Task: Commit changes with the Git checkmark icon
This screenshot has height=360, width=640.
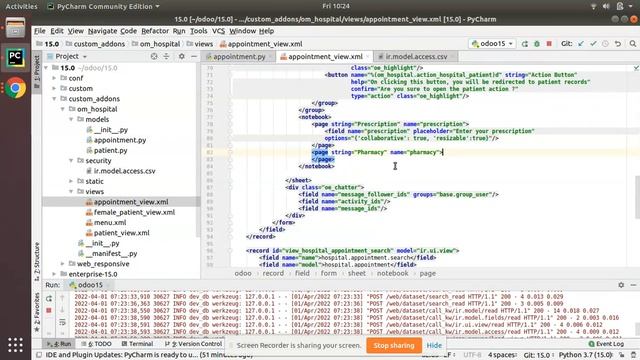Action: pos(593,44)
